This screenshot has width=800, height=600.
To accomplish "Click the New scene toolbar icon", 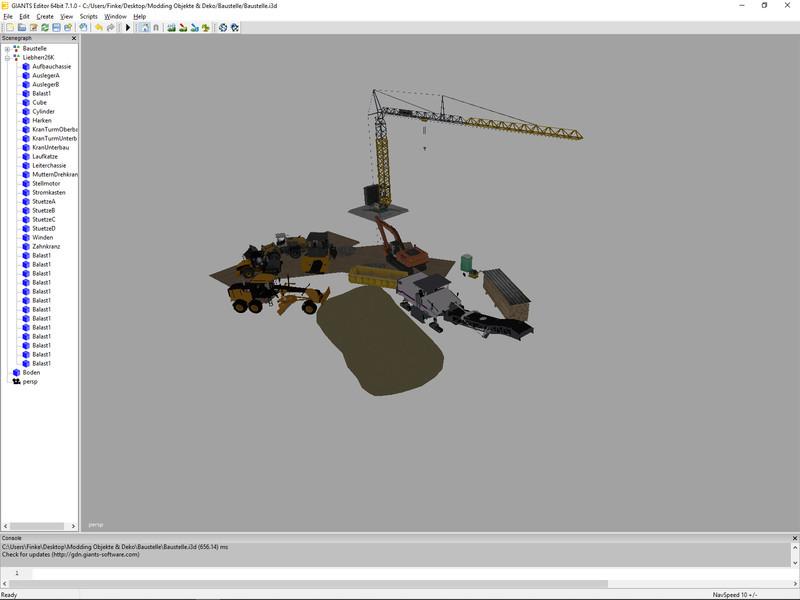I will (8, 28).
